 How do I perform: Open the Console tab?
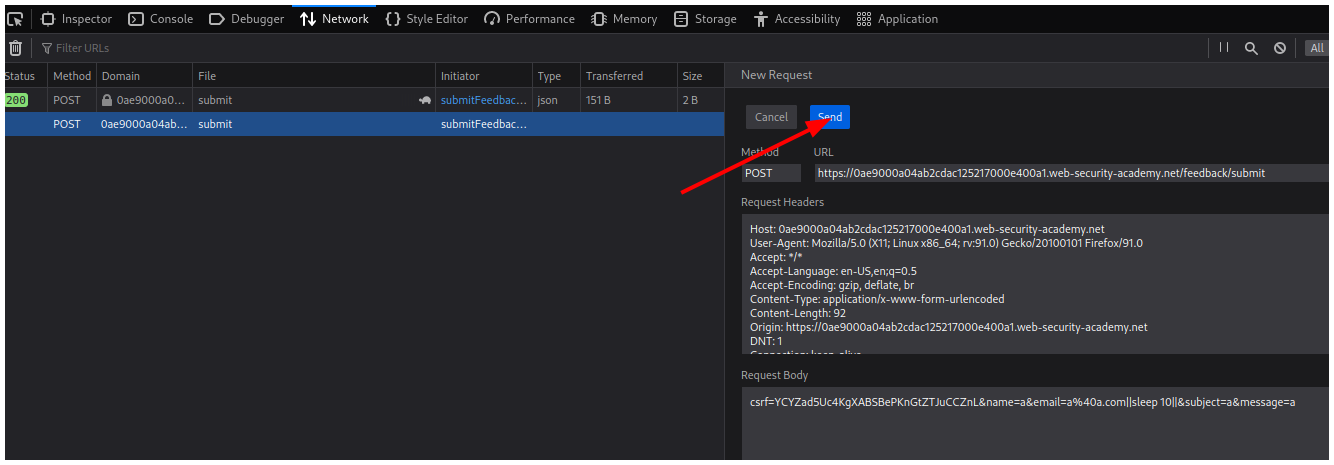coord(161,19)
